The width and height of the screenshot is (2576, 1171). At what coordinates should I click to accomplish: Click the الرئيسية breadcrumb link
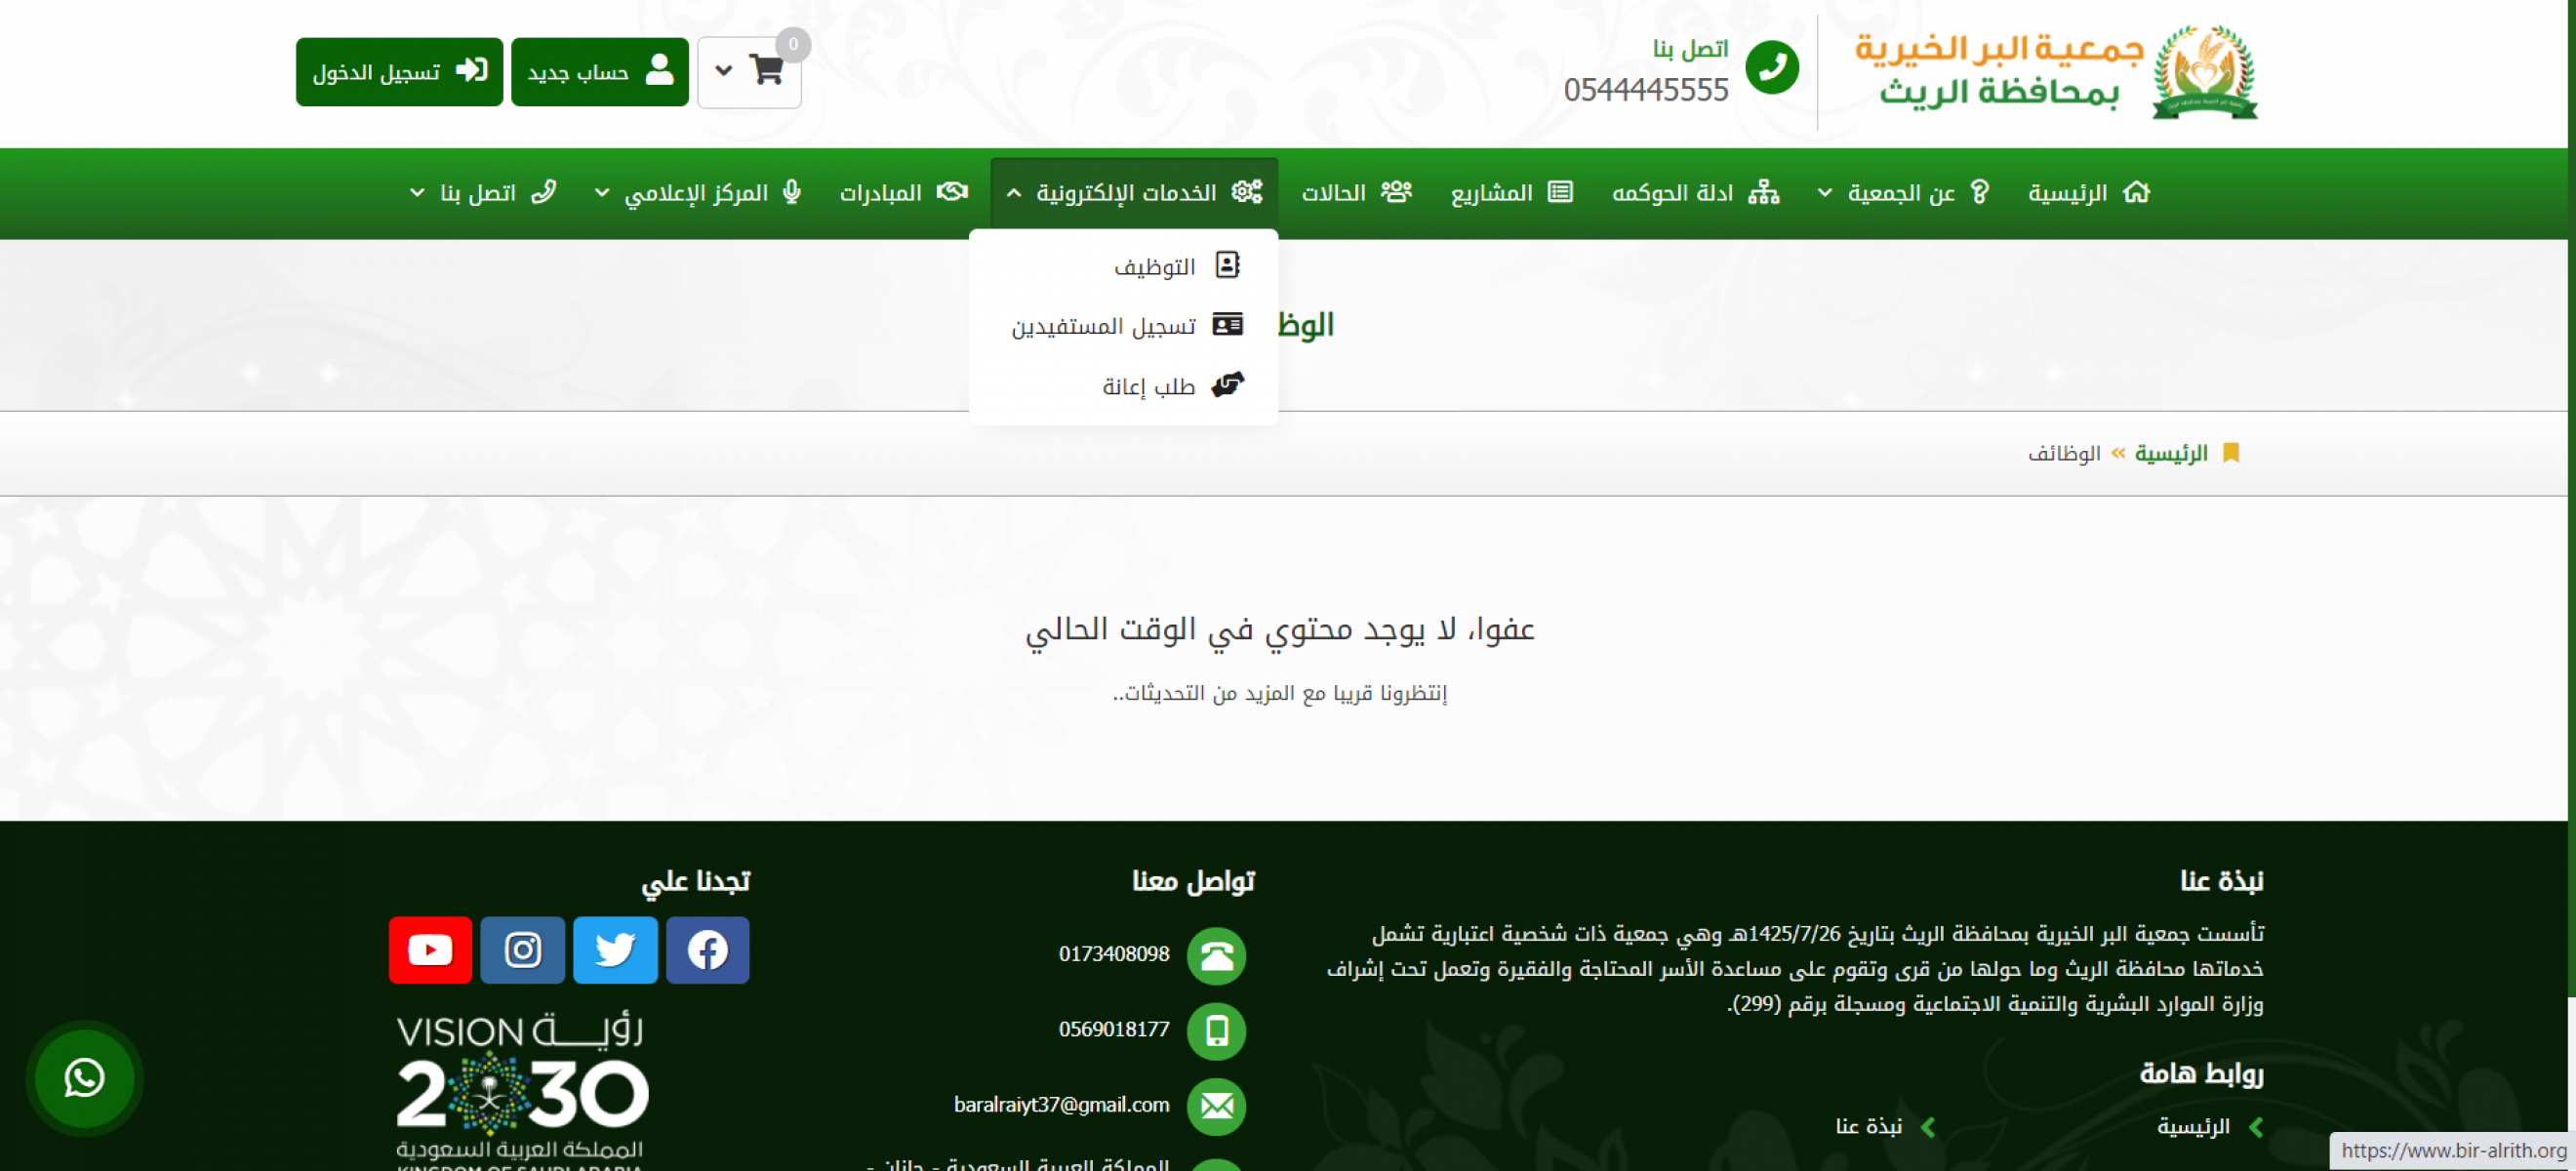click(x=2171, y=453)
